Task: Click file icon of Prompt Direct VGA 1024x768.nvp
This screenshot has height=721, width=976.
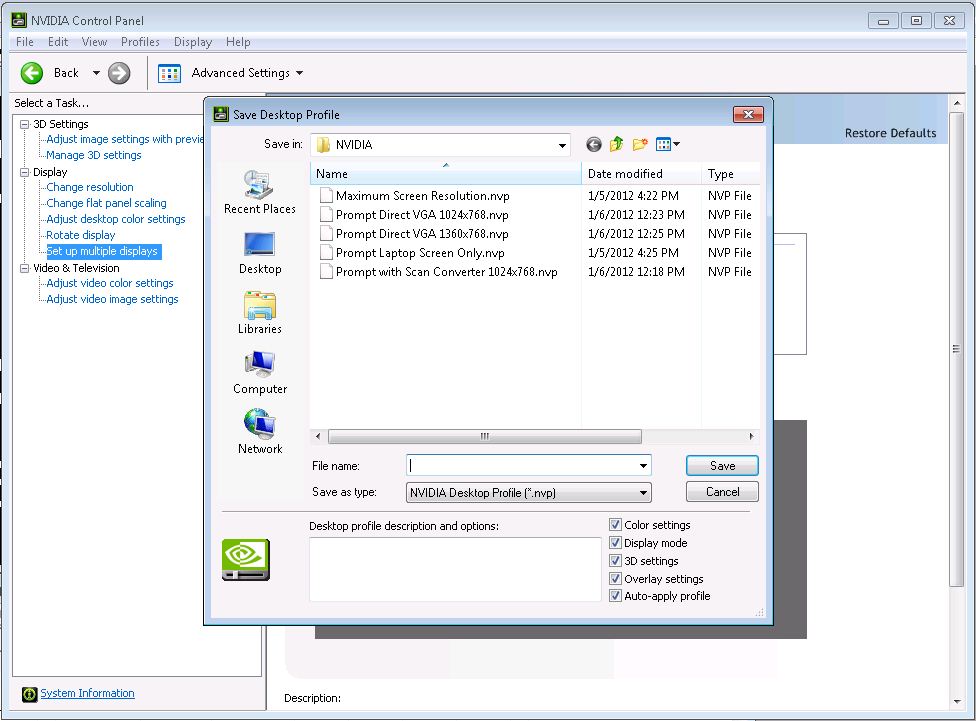Action: coord(326,215)
